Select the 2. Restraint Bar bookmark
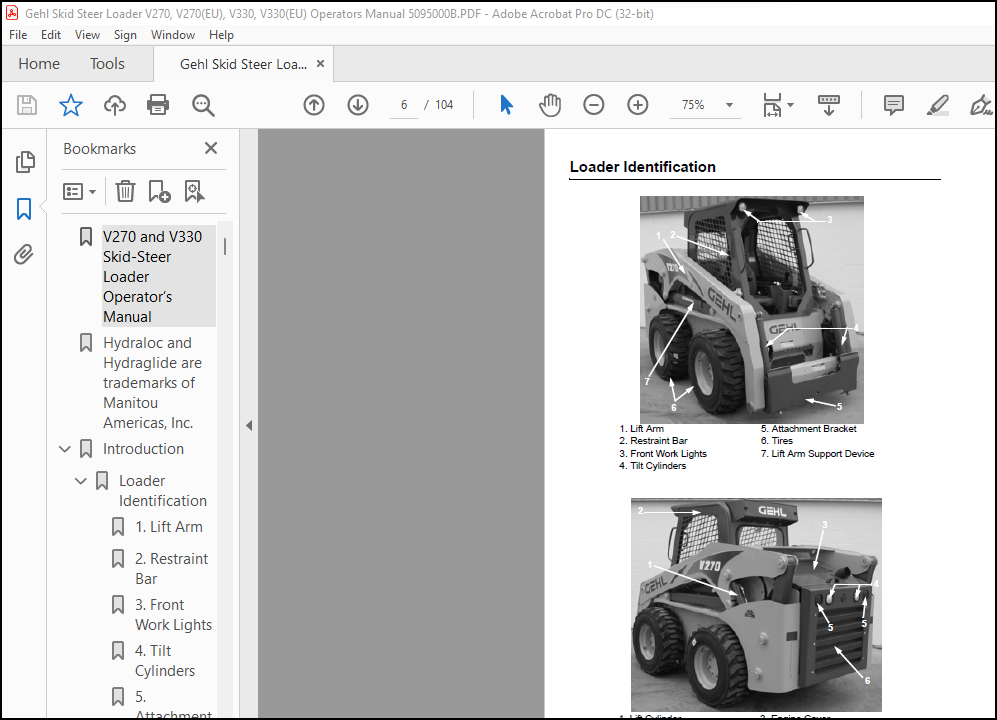The width and height of the screenshot is (997, 720). pos(171,569)
